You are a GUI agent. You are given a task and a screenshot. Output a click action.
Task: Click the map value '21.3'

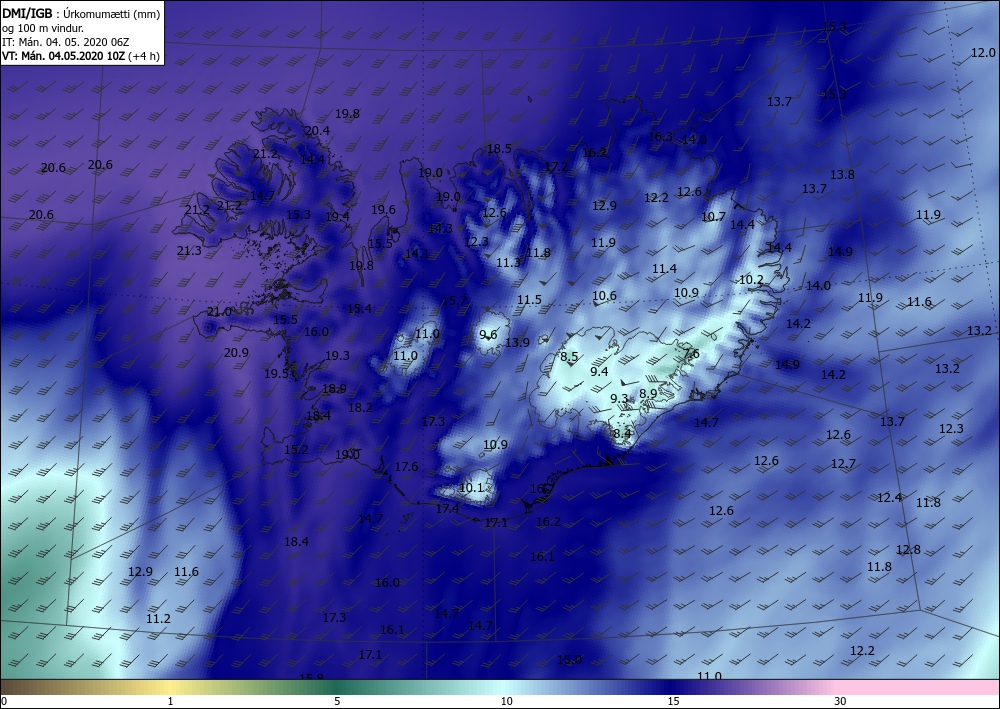tap(189, 251)
